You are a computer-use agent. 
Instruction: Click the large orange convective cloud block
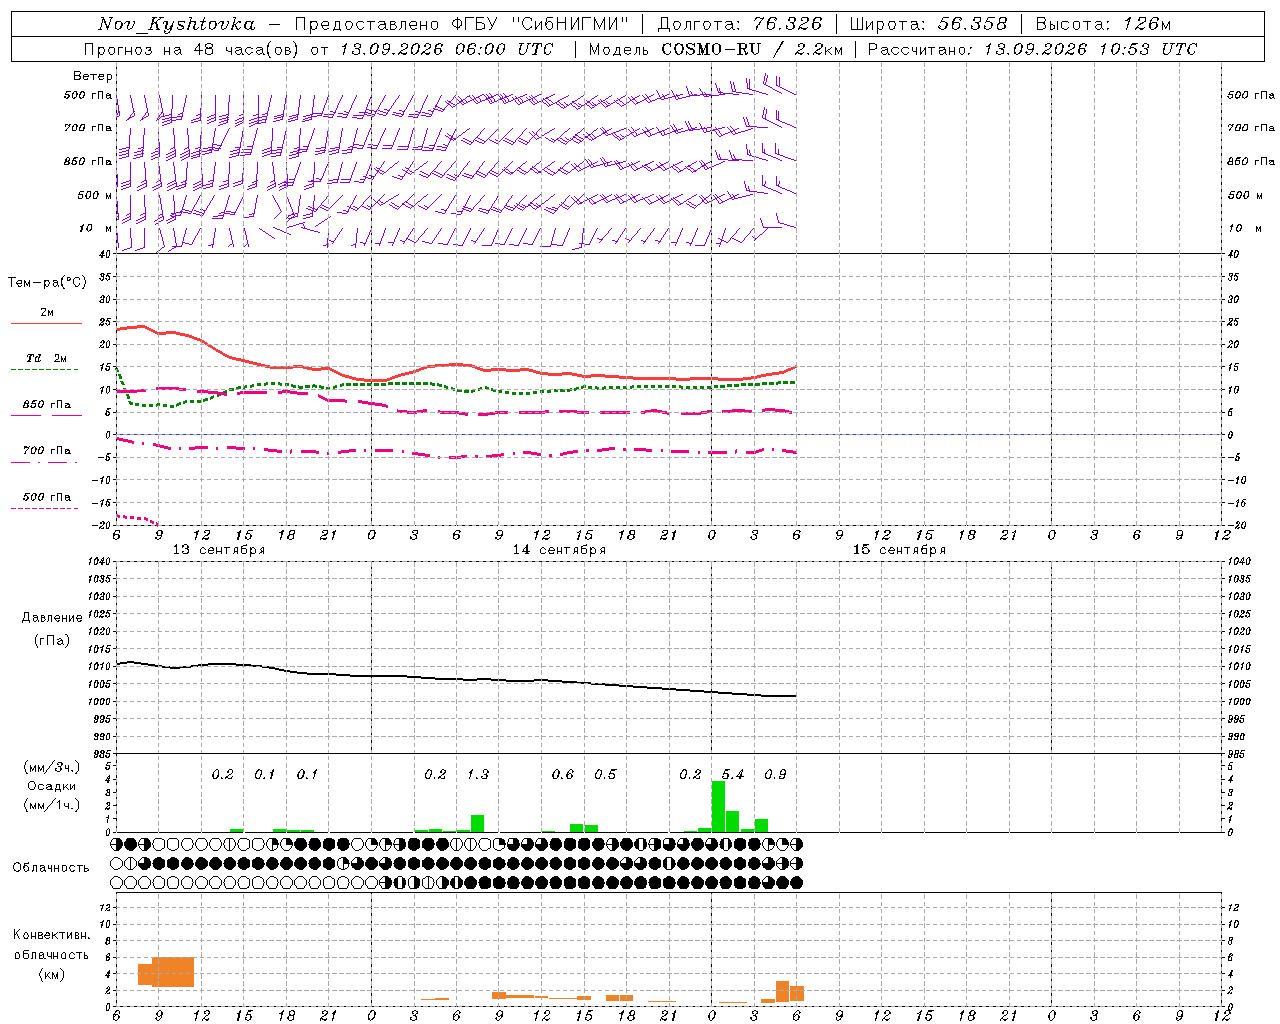(x=173, y=972)
